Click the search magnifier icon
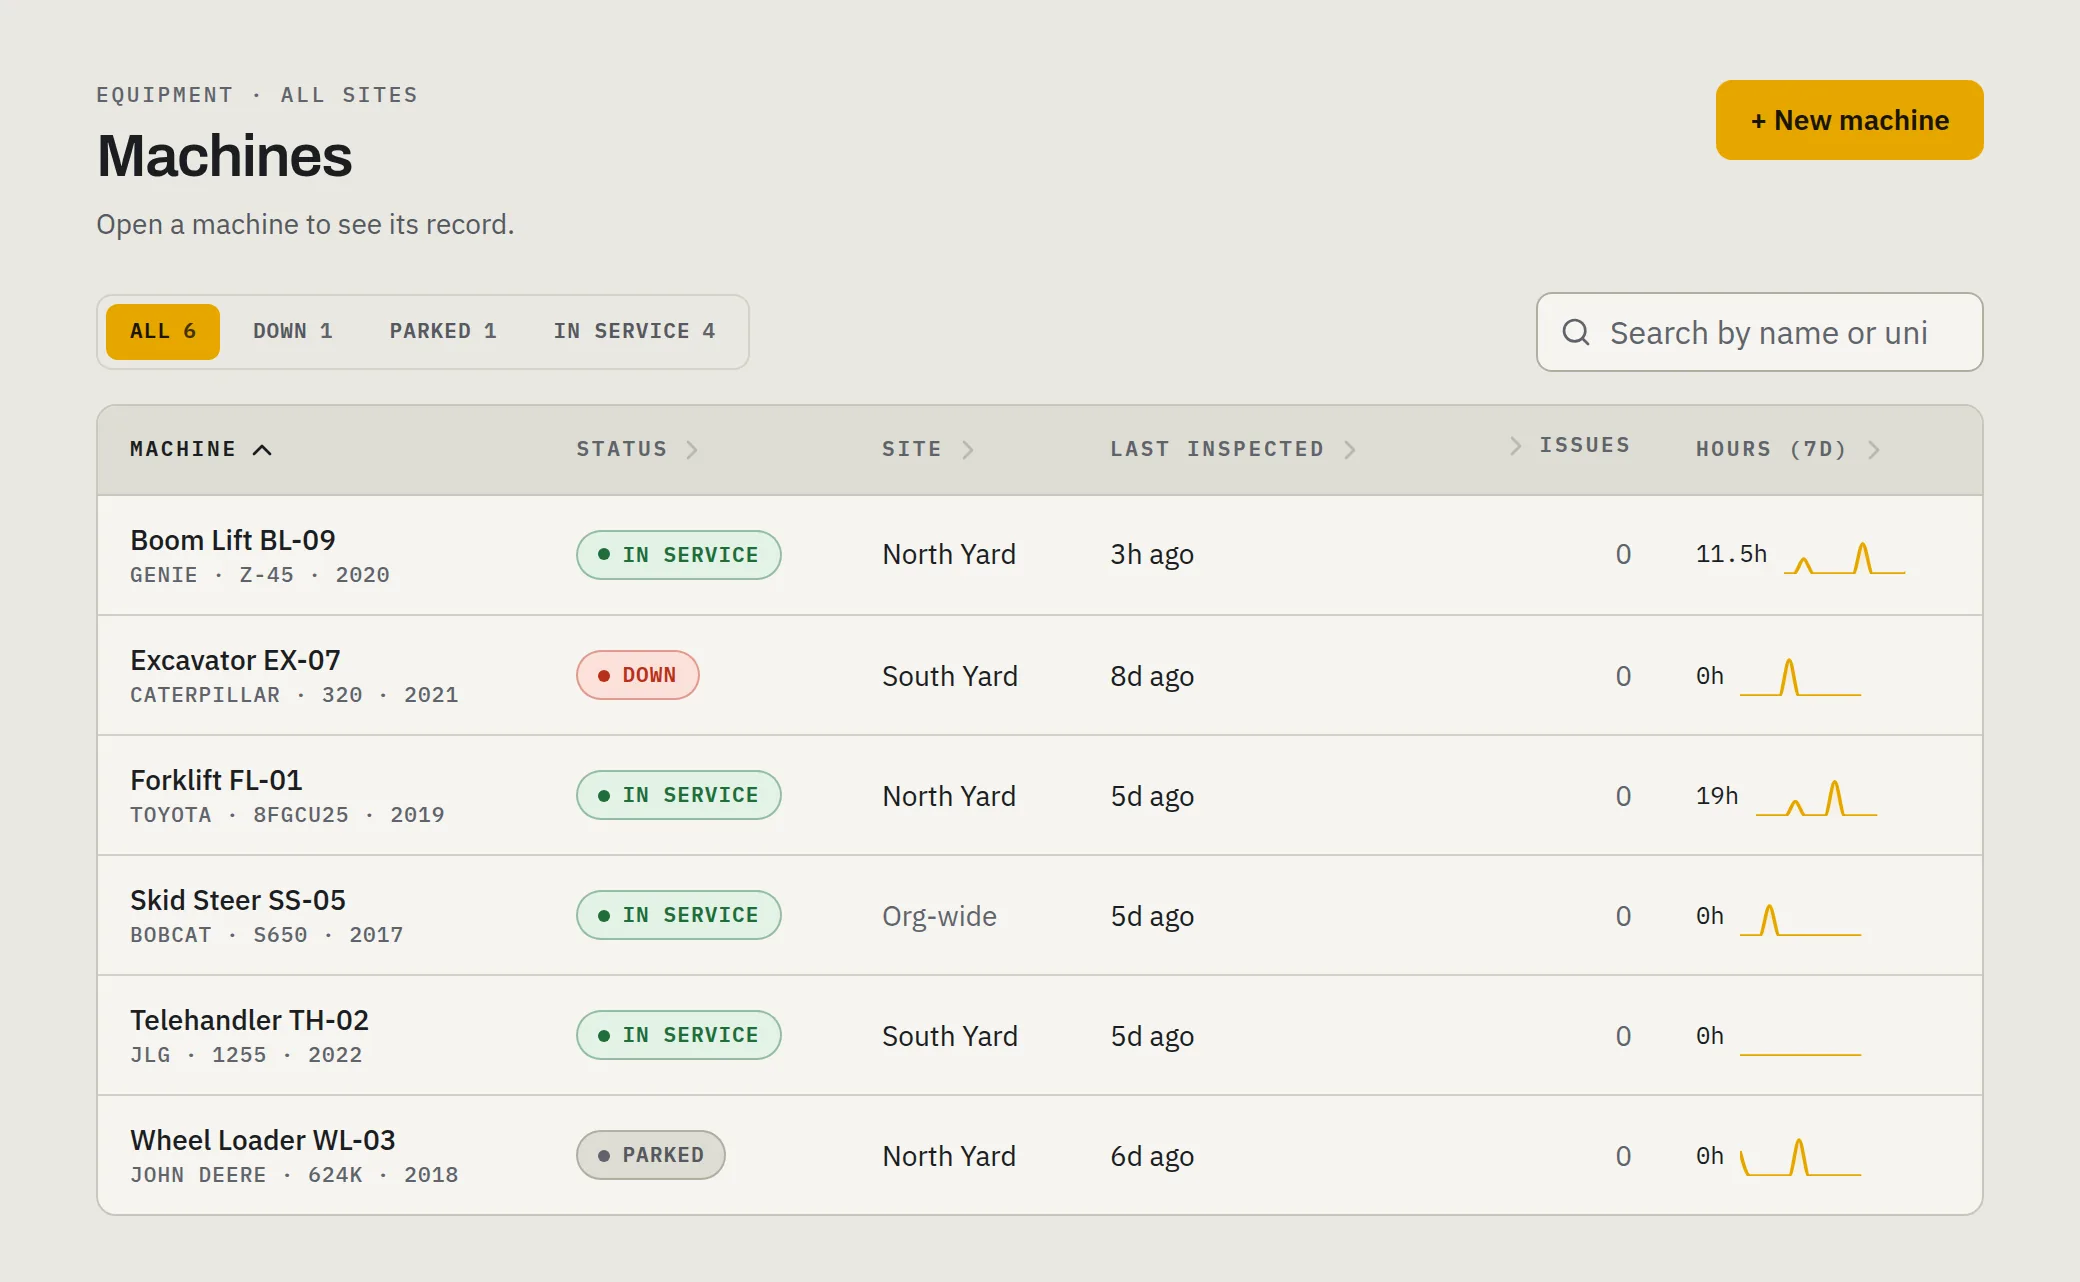 [1576, 332]
